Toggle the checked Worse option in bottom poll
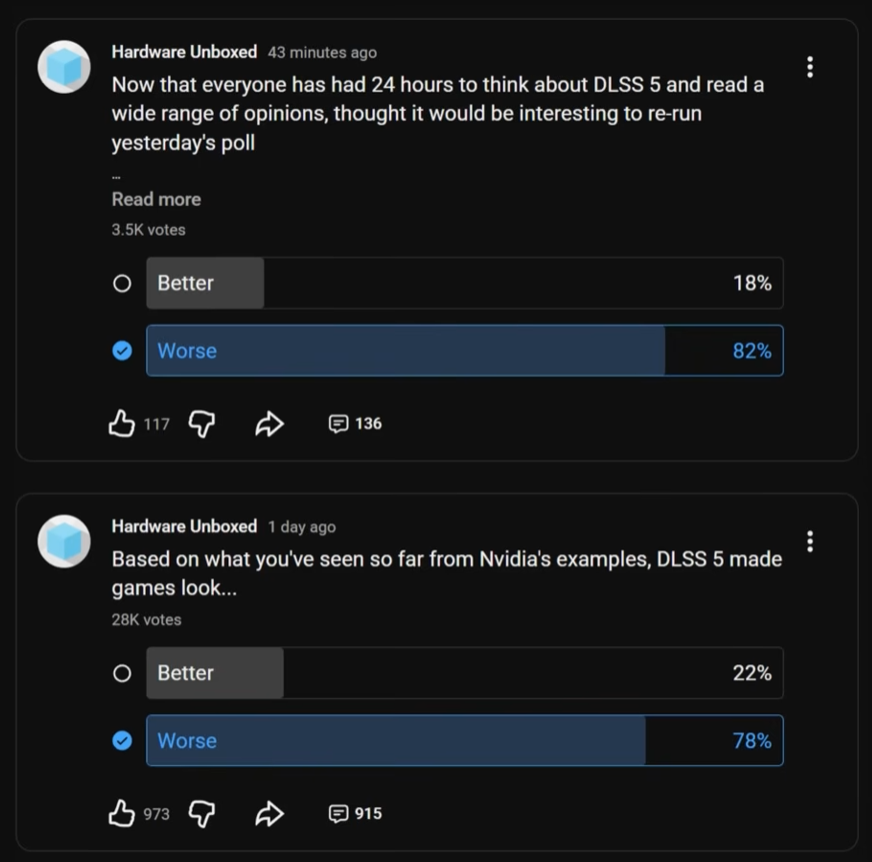 tap(122, 741)
